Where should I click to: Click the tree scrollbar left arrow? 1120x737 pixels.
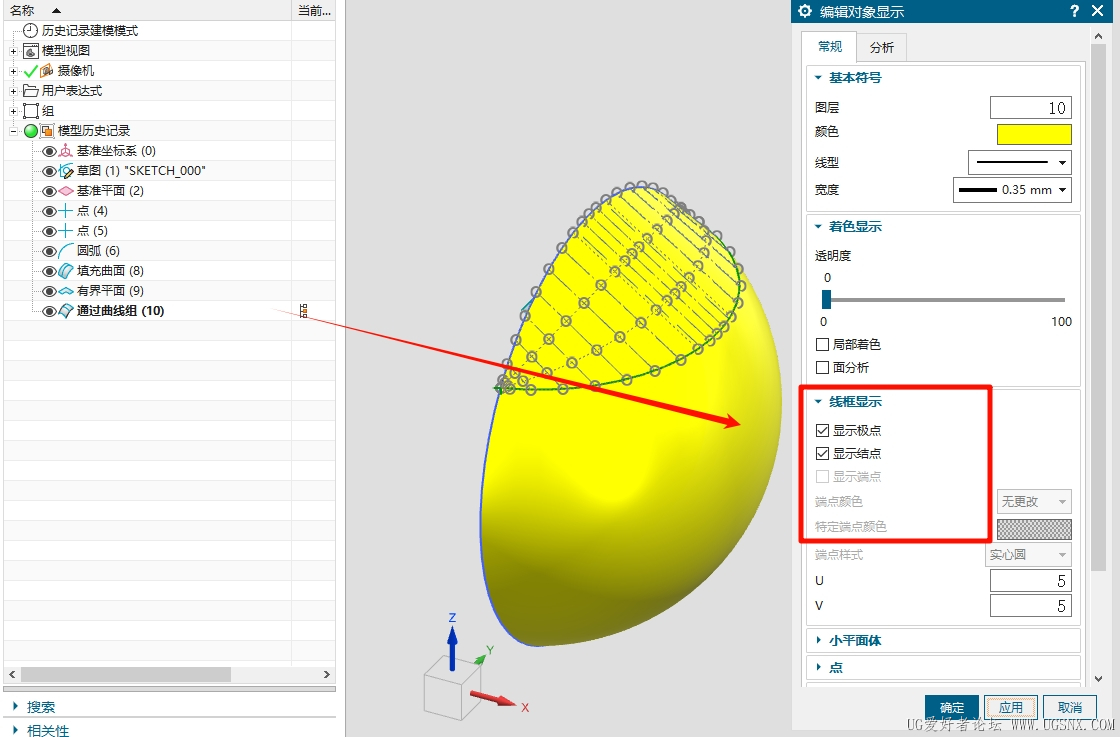(x=11, y=674)
